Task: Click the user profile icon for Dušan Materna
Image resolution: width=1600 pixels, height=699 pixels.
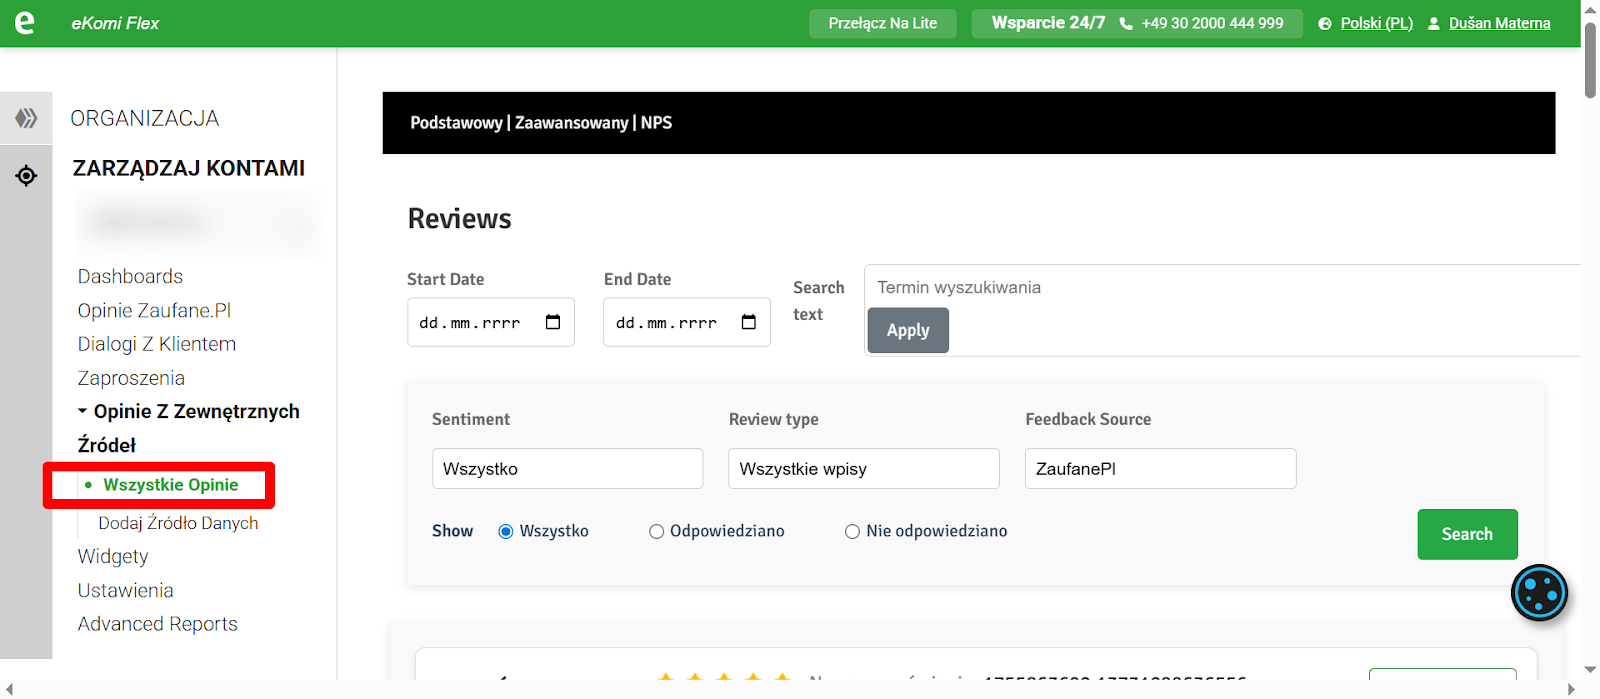Action: point(1433,24)
